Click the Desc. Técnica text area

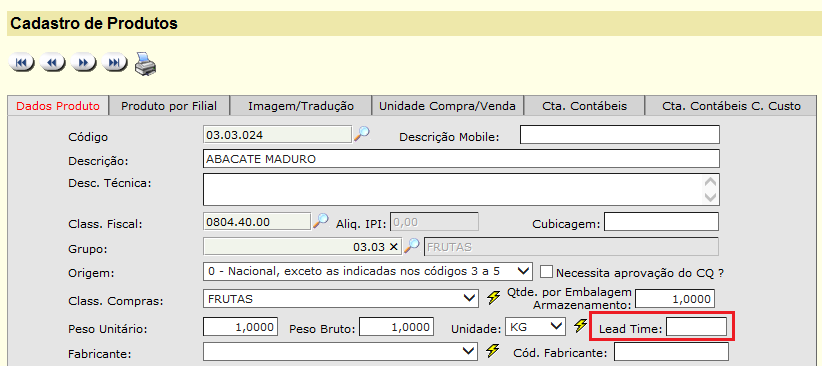click(461, 189)
